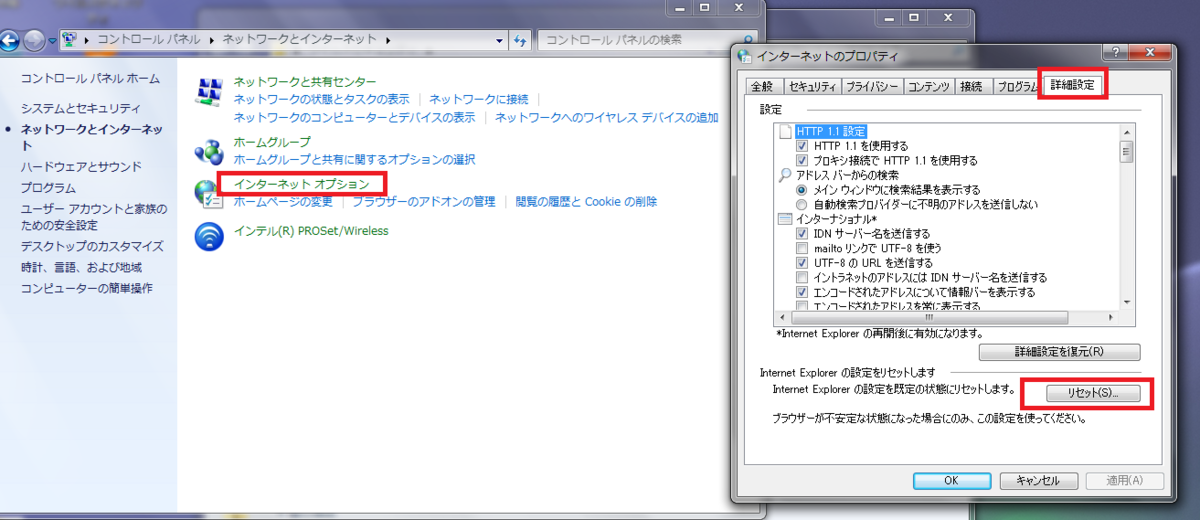Open 'プログラム' sidebar category
The image size is (1200, 520).
48,188
